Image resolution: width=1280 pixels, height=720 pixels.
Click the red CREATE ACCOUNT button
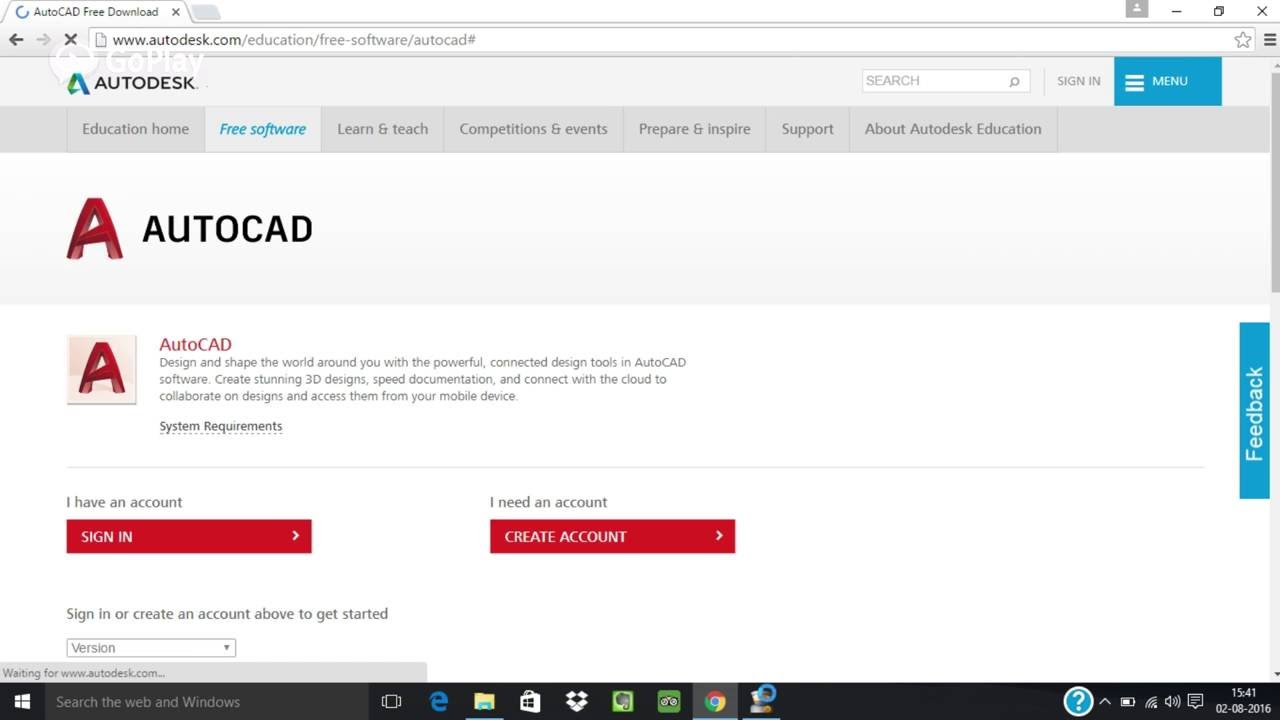pos(612,536)
